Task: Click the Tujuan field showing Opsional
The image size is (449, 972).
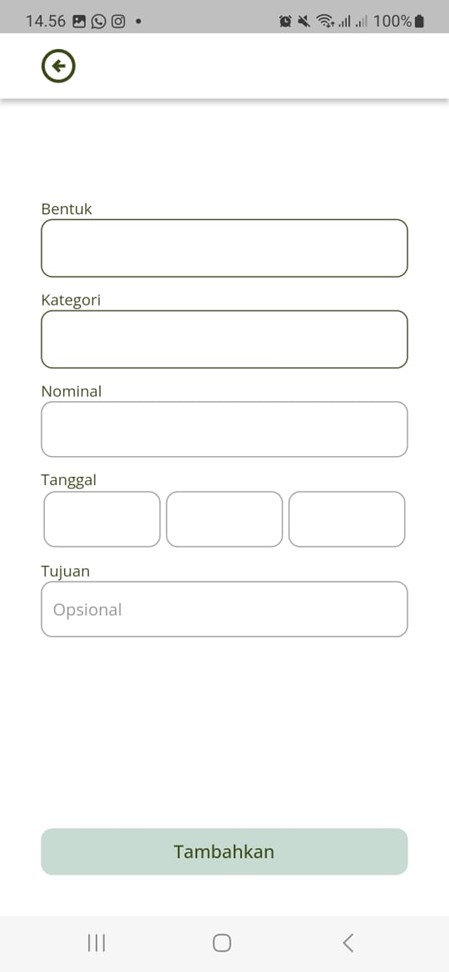Action: [x=224, y=609]
